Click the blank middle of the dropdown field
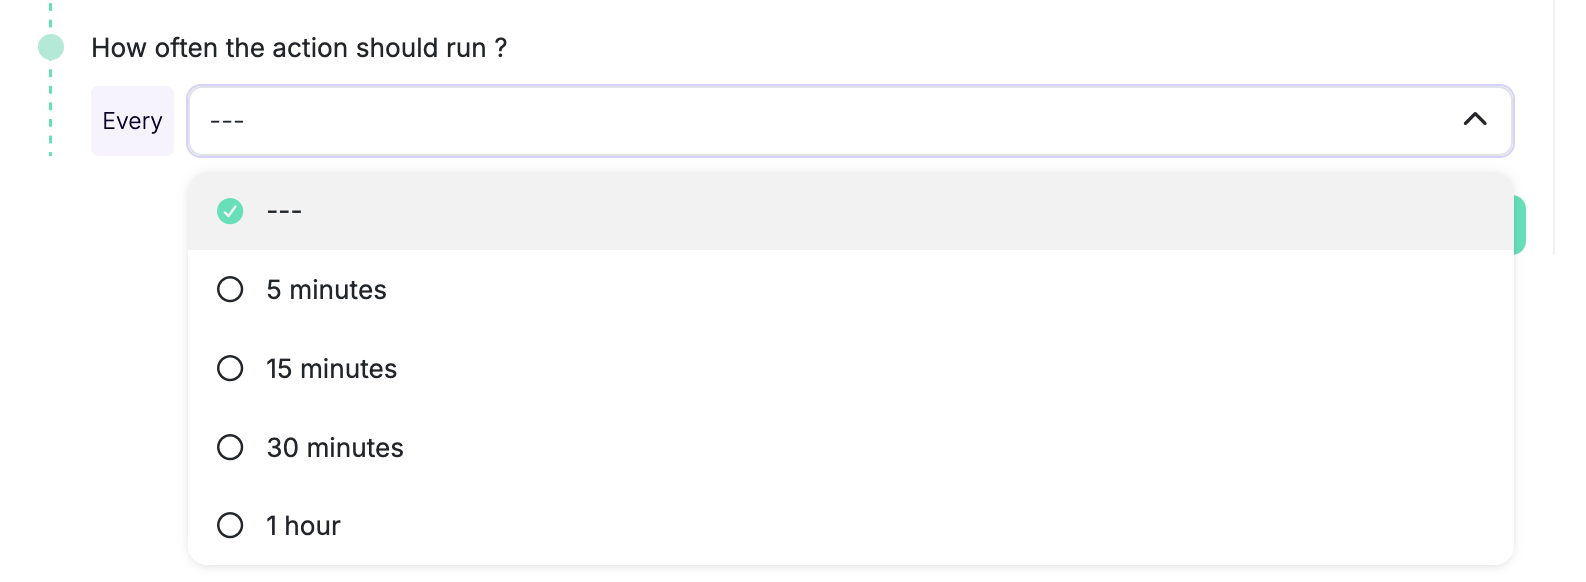Viewport: 1586px width, 582px height. tap(850, 121)
